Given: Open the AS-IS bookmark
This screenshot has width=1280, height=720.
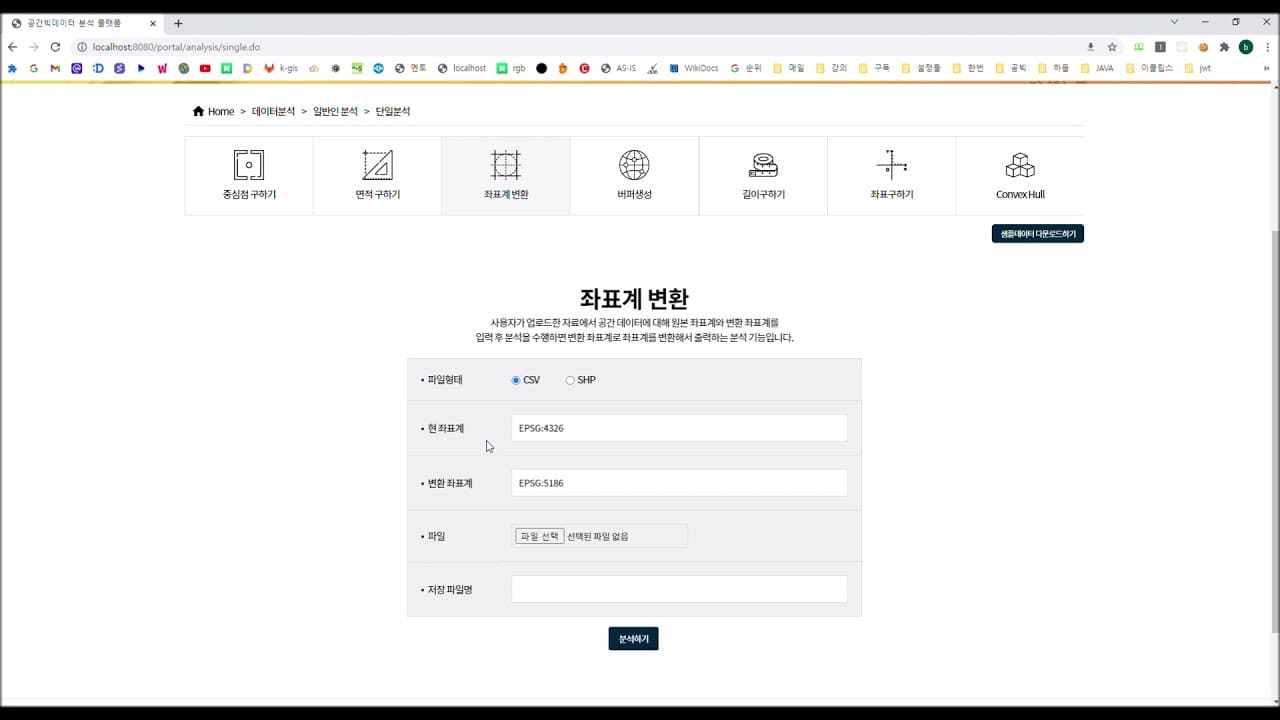Looking at the screenshot, I should click(618, 68).
